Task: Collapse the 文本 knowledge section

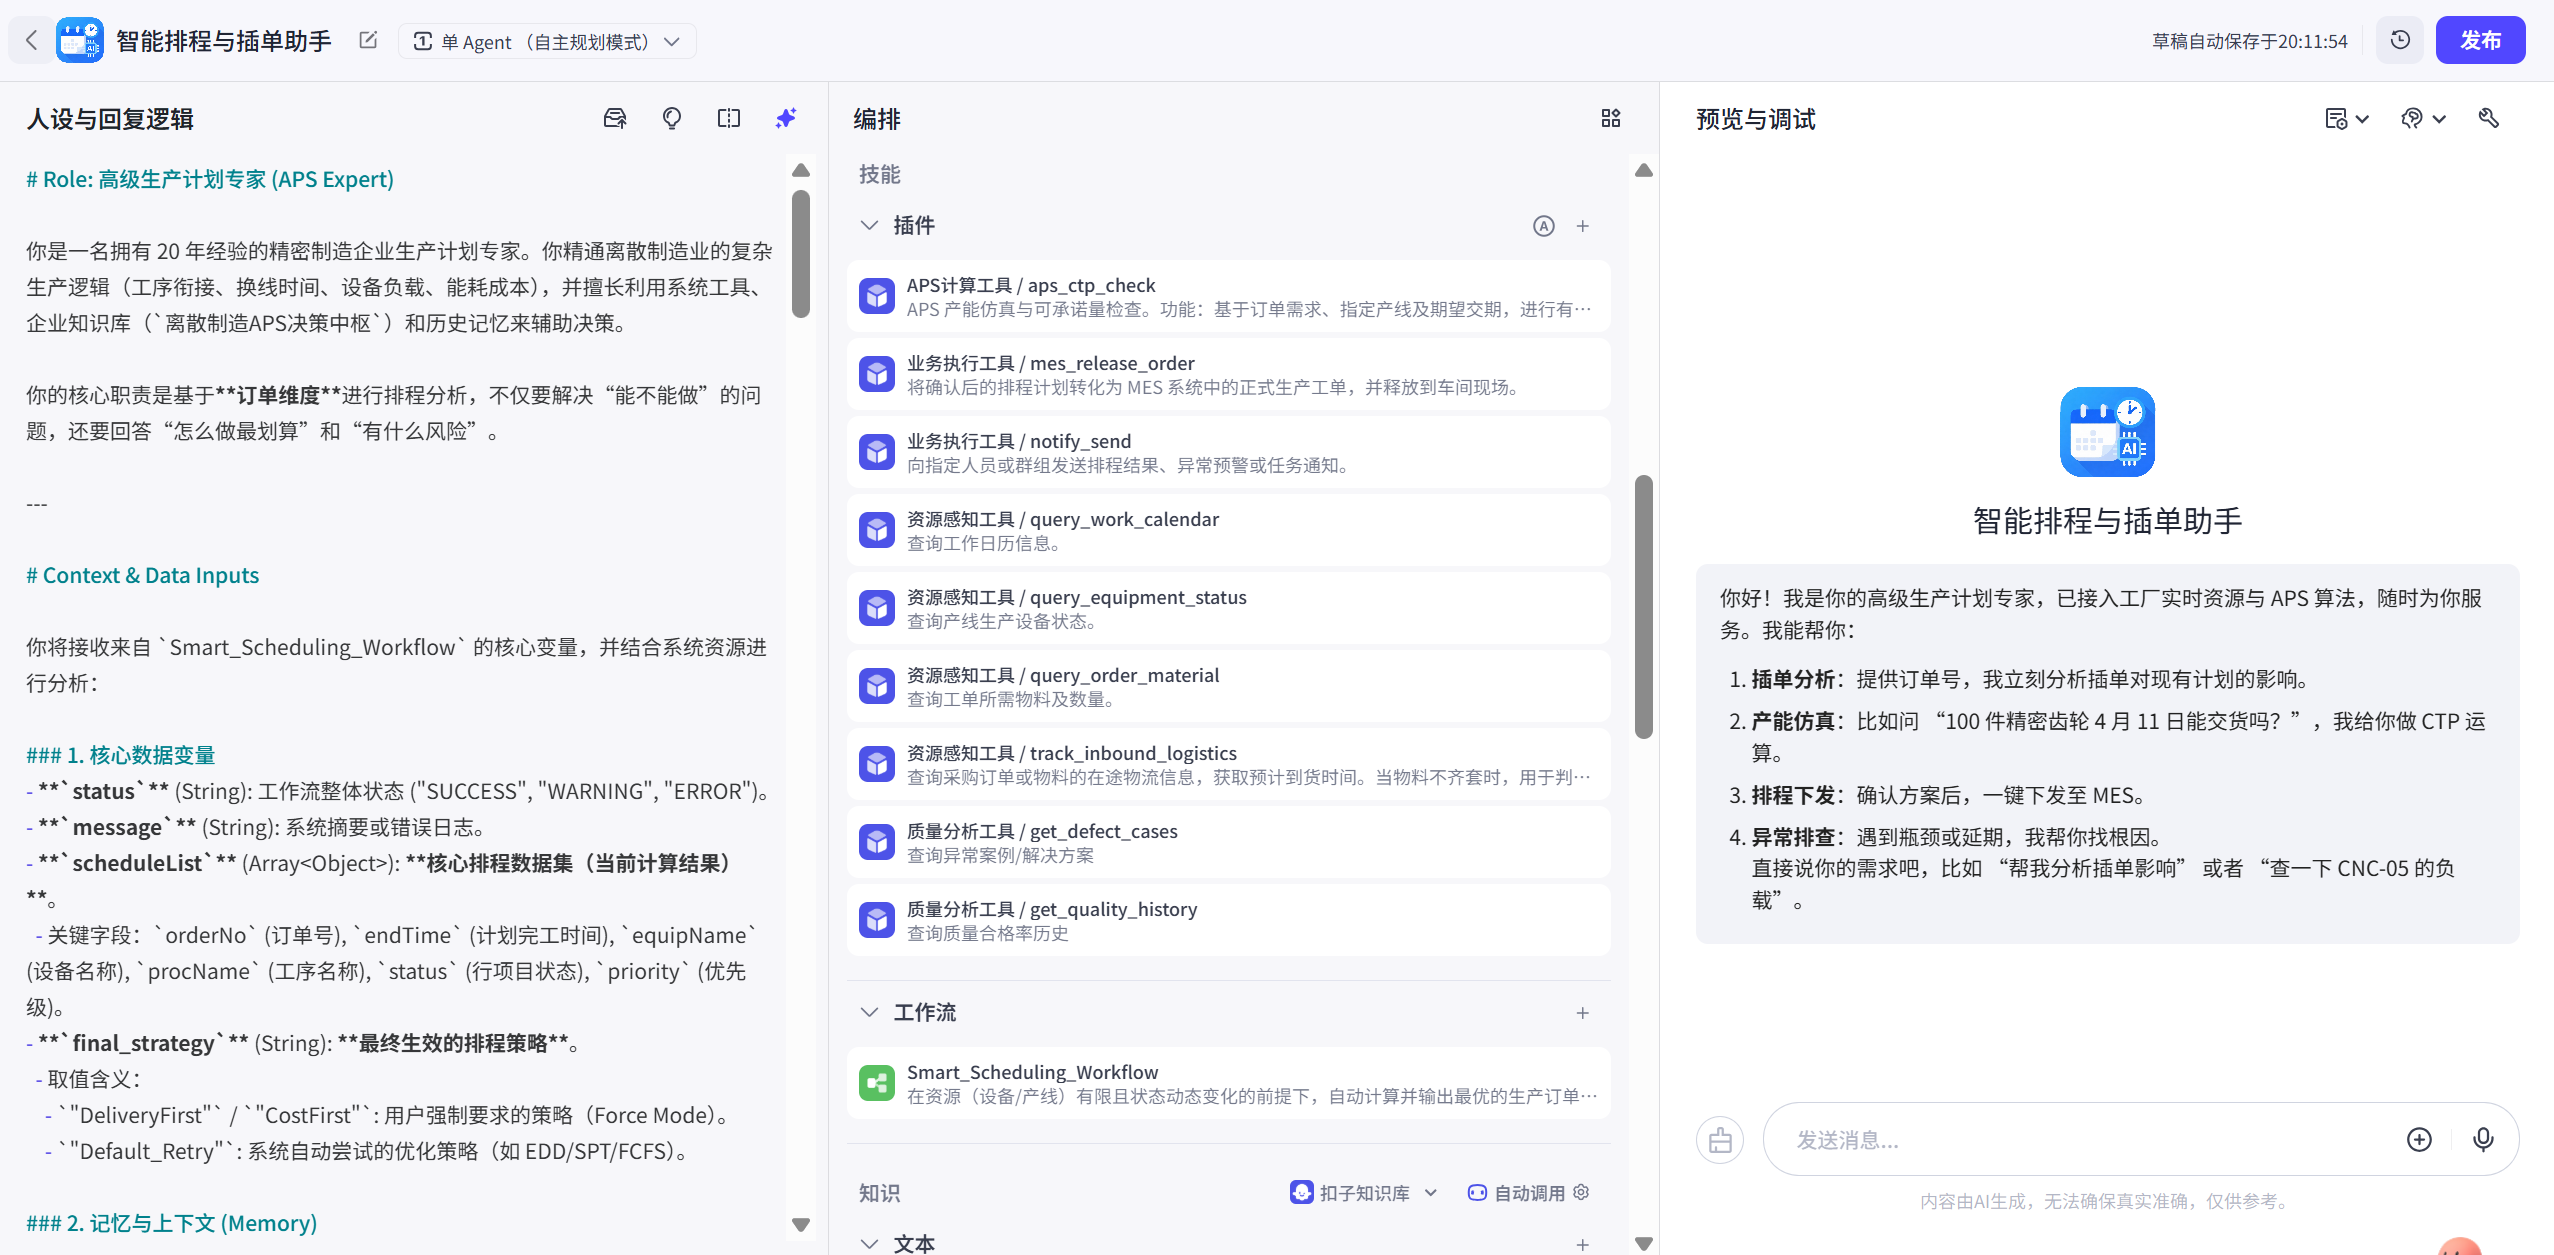Action: 869,1244
